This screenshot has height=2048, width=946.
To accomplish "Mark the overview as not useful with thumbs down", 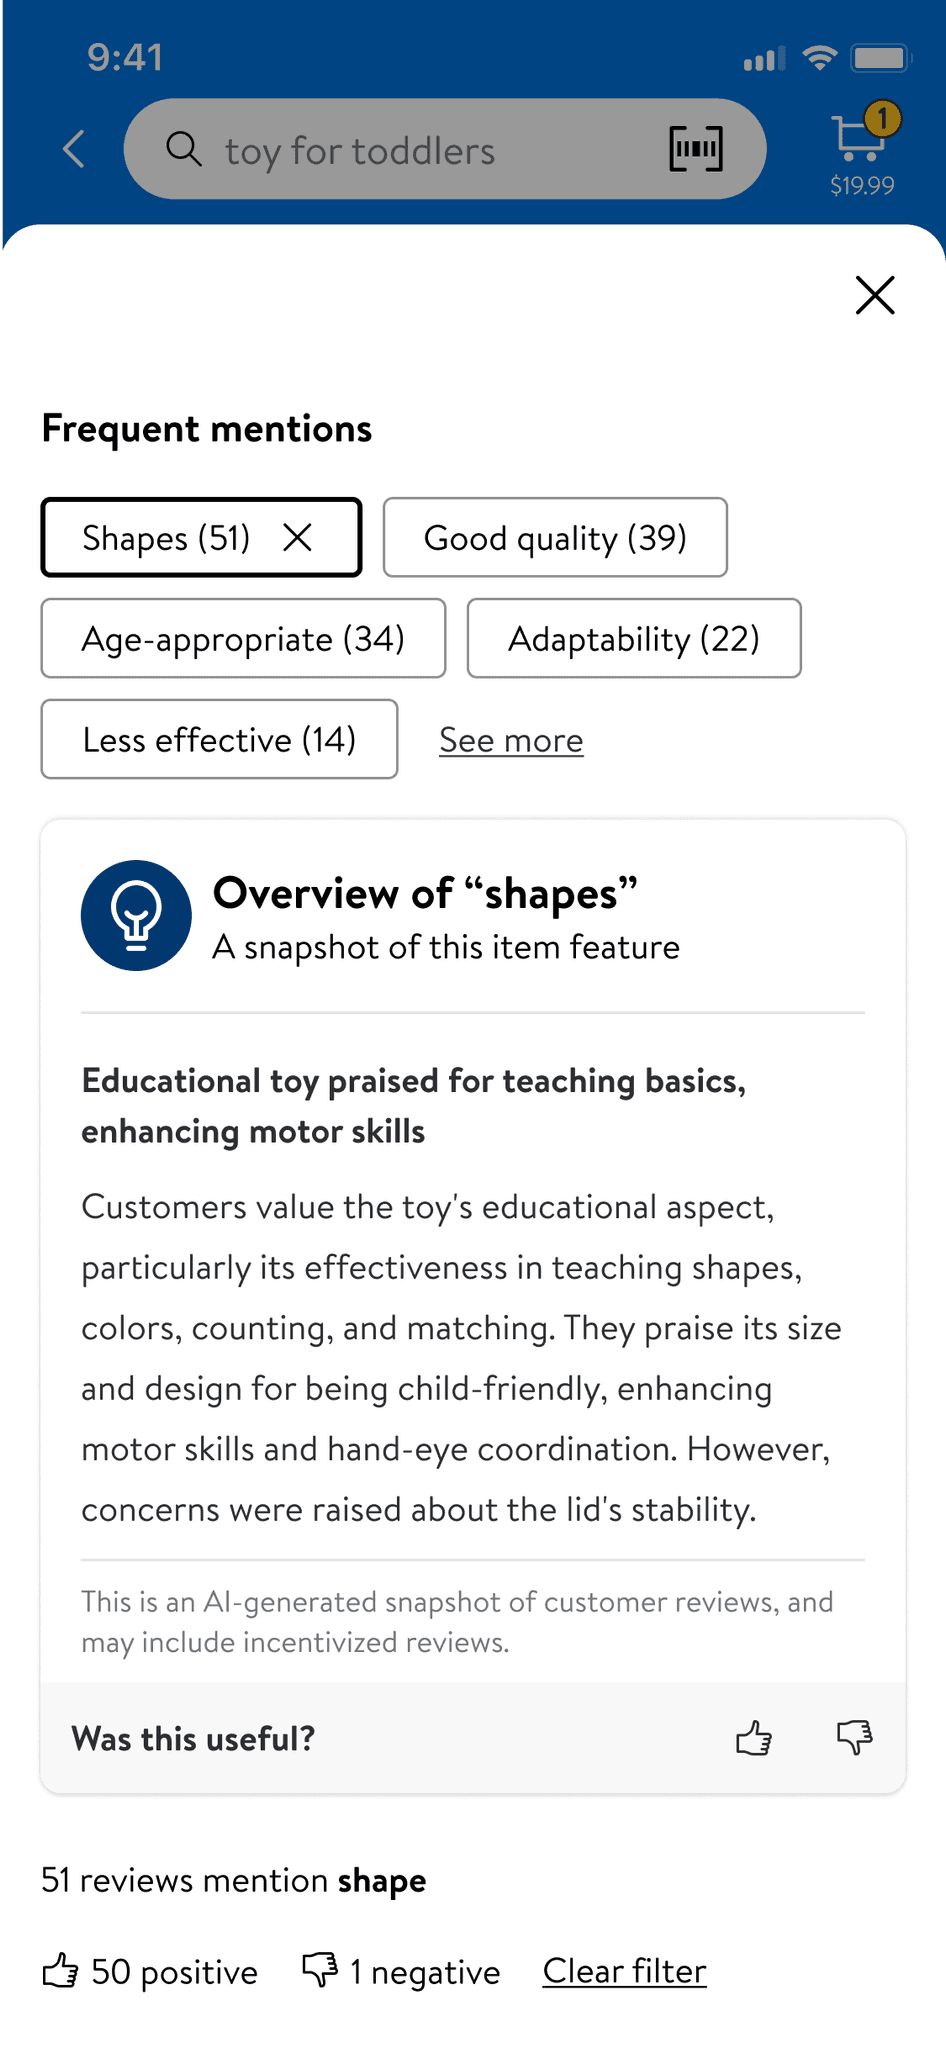I will pos(855,1738).
